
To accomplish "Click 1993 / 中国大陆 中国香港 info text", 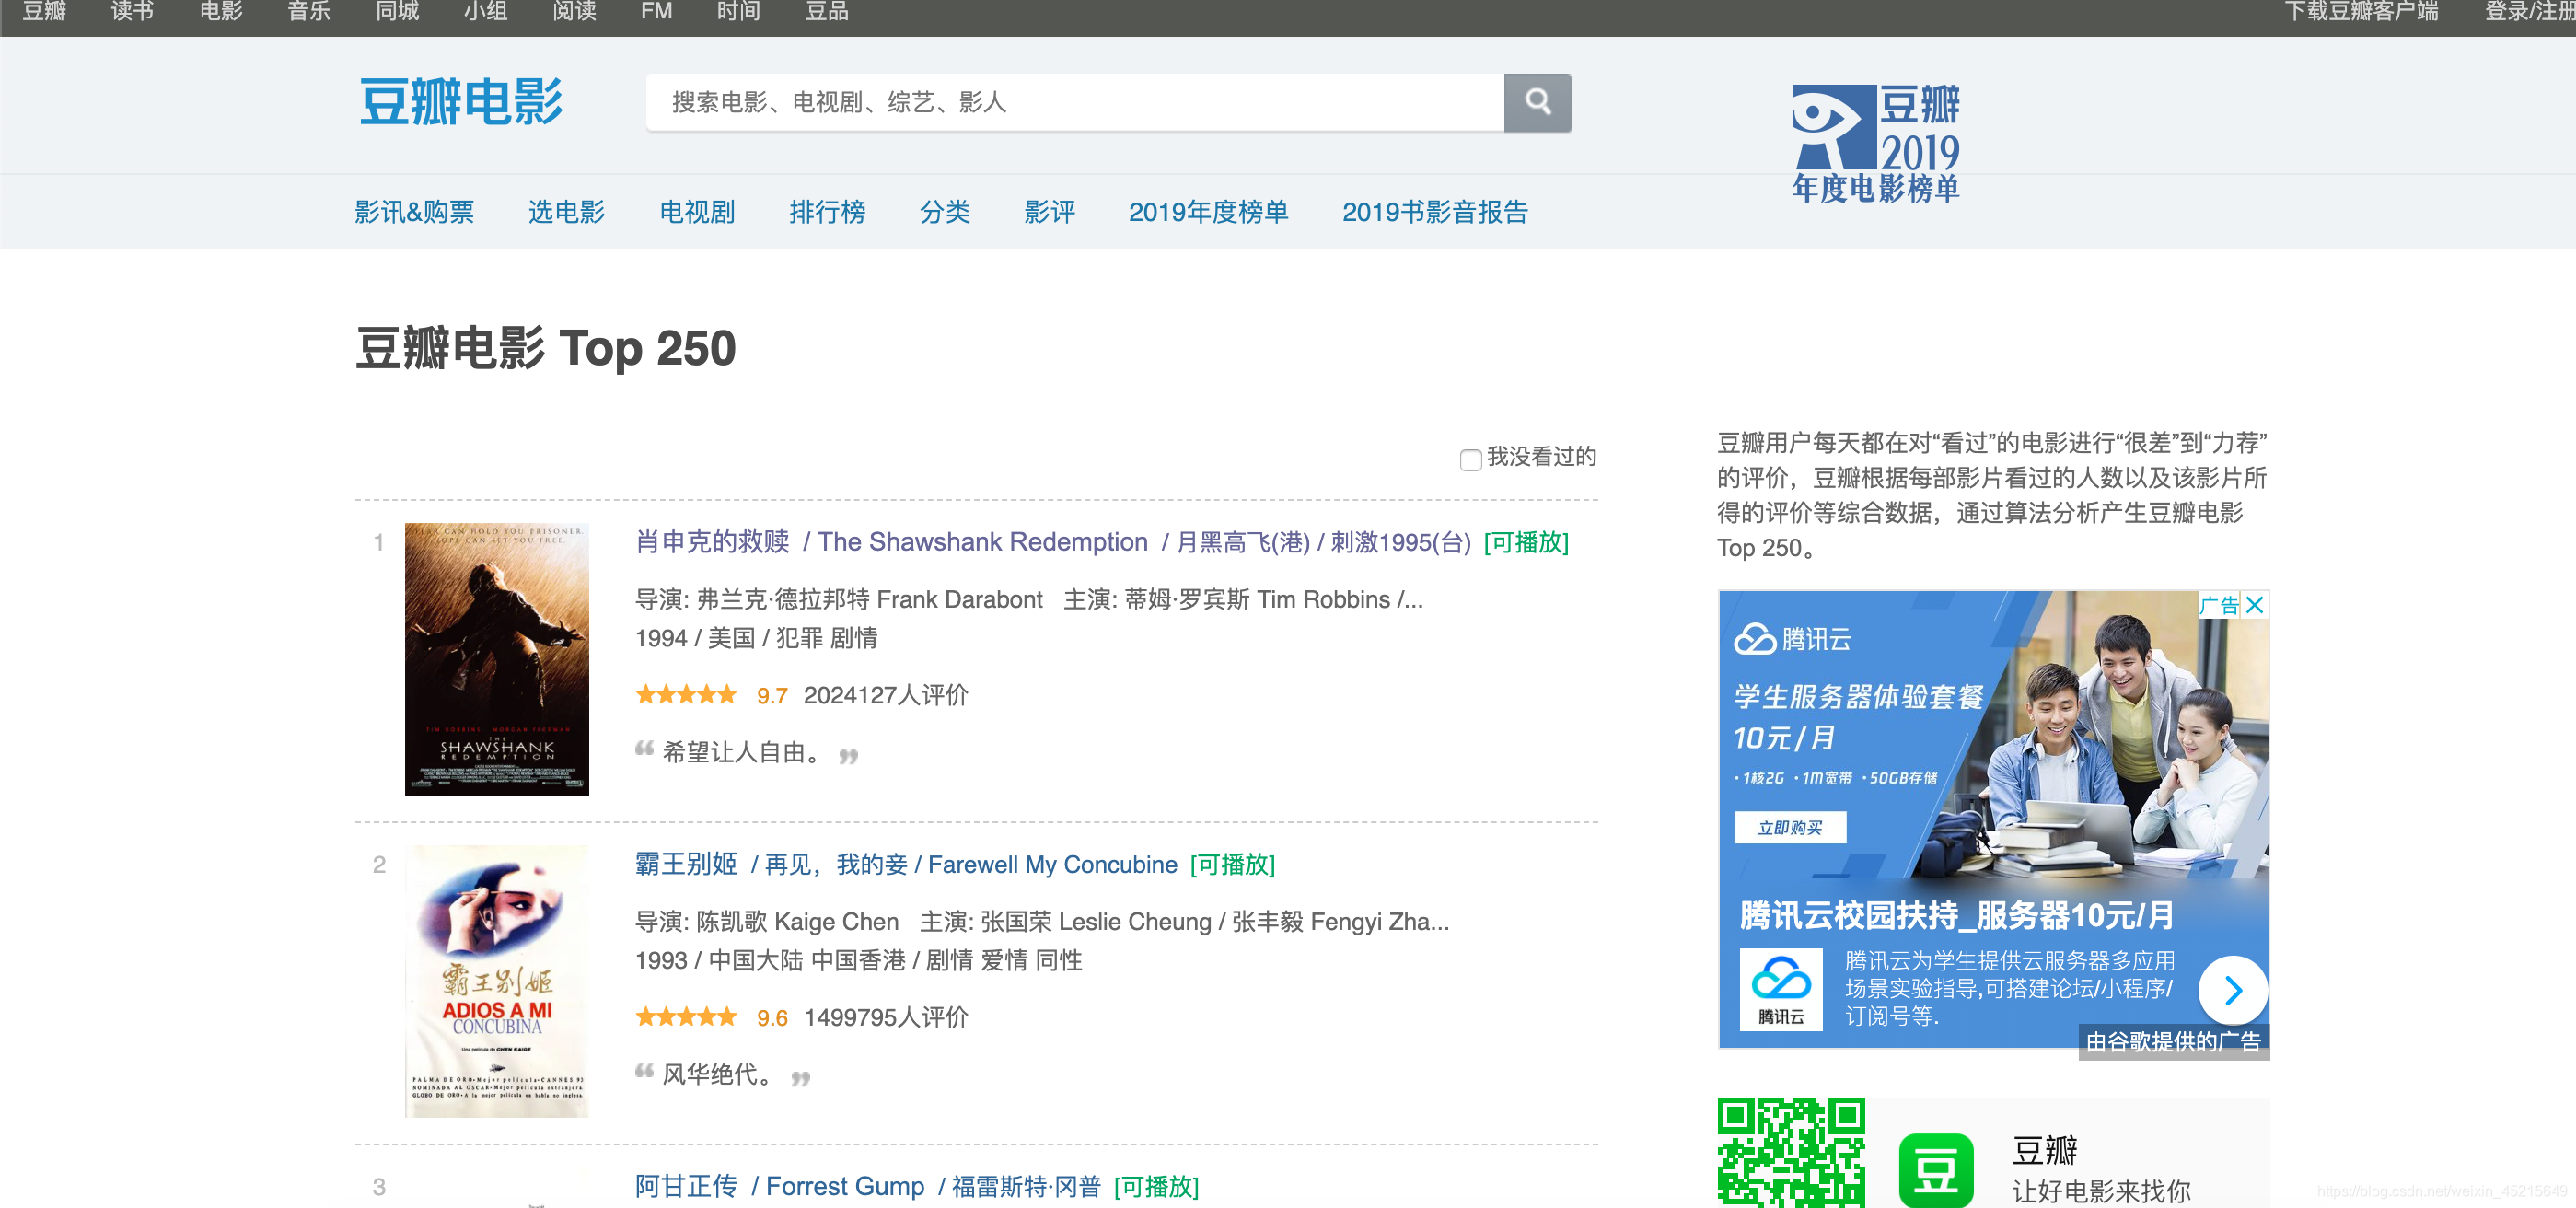I will click(858, 960).
